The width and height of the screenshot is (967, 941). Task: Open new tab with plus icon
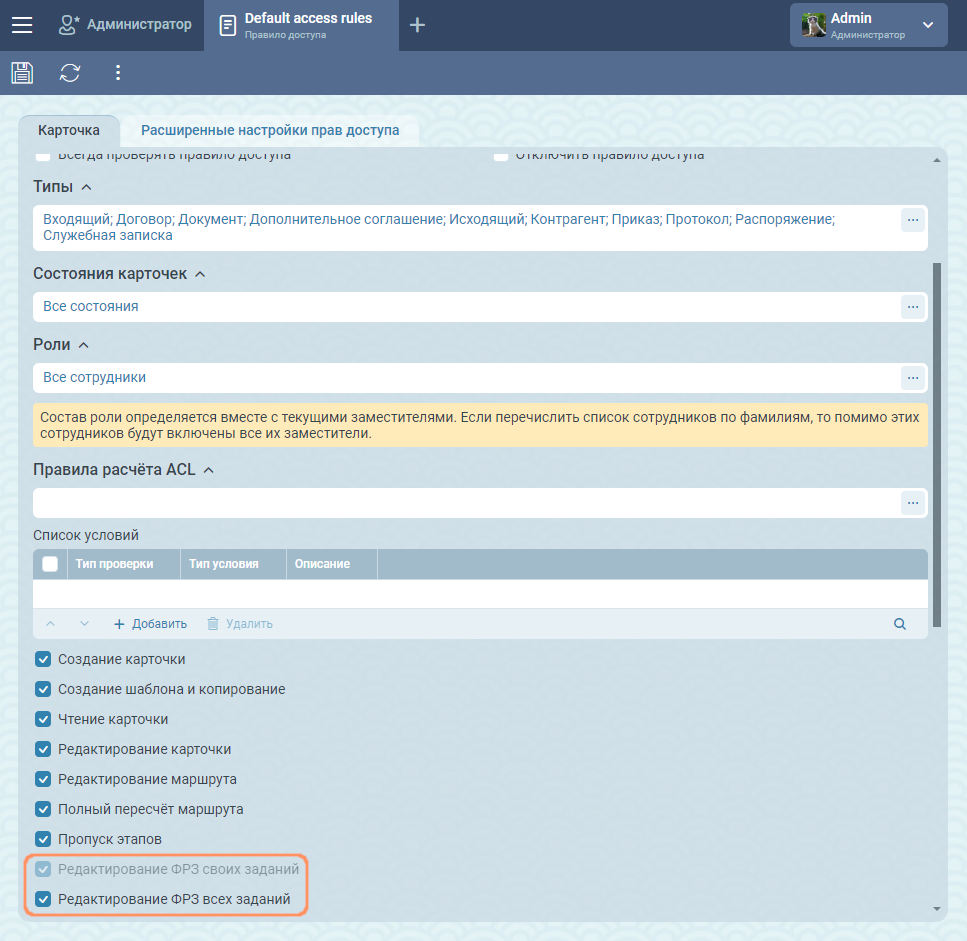coord(418,25)
